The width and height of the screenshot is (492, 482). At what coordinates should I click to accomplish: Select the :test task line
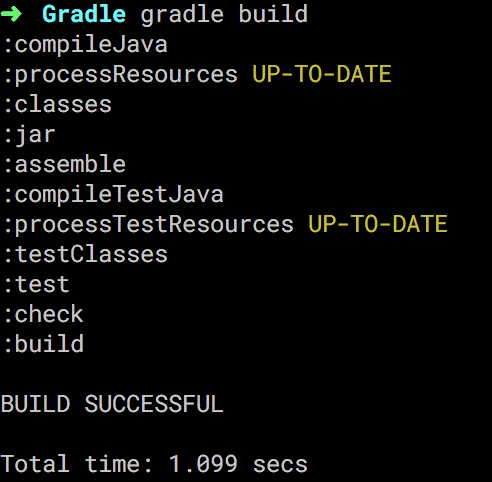pos(37,285)
